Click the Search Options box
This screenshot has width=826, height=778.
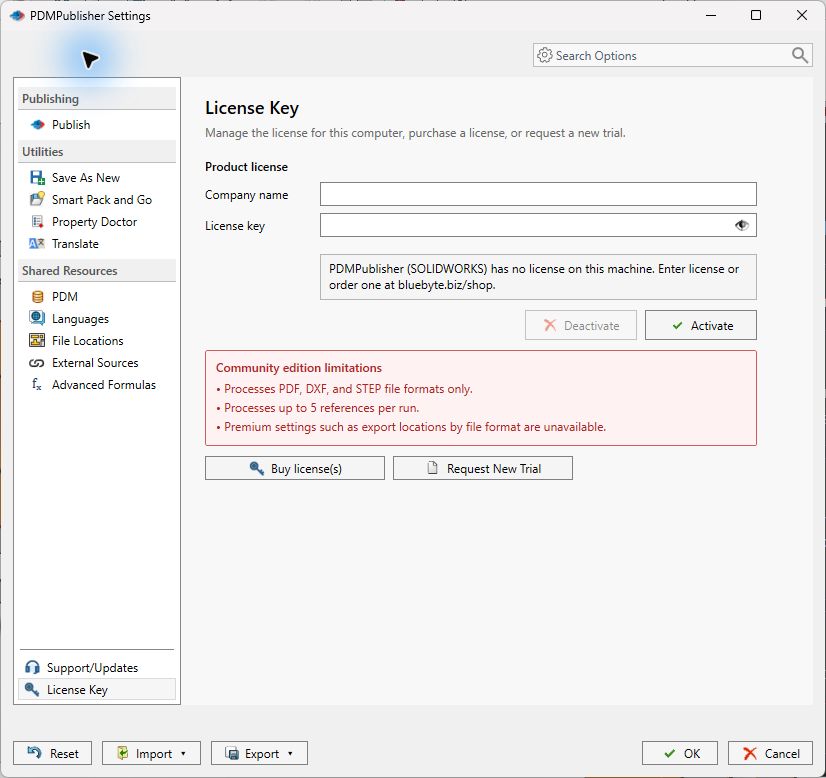(672, 55)
